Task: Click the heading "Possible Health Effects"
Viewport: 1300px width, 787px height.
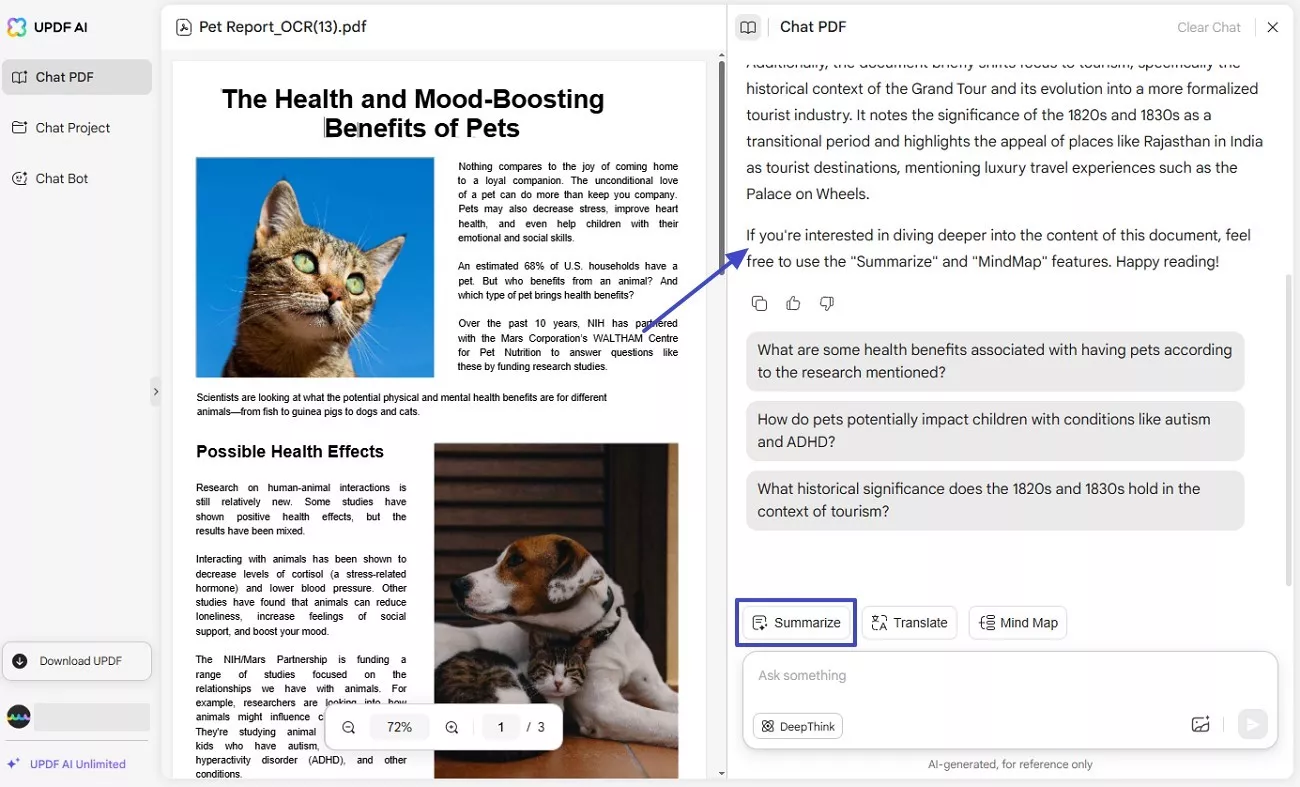Action: (290, 452)
